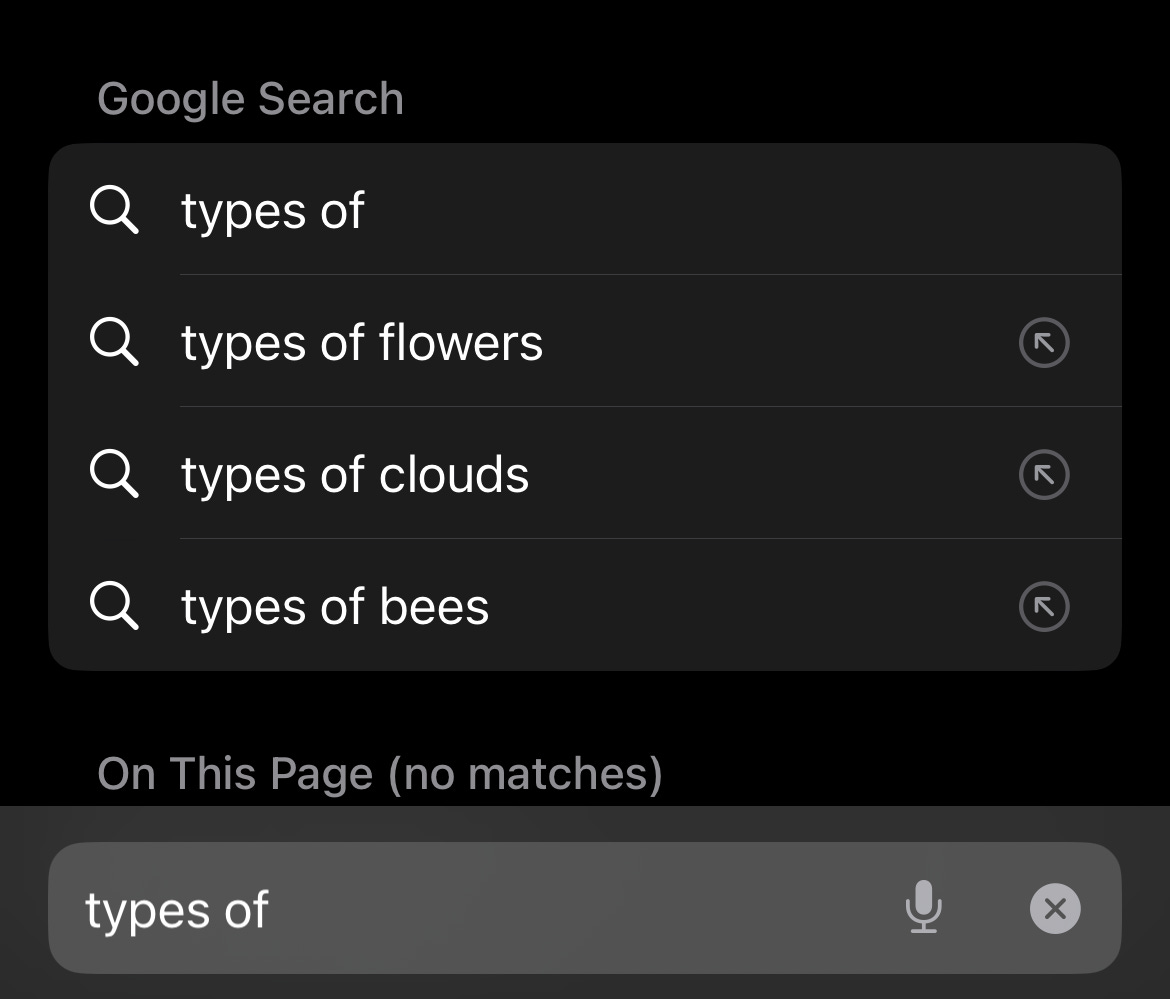
Task: Clear the search field text
Action: point(1054,909)
